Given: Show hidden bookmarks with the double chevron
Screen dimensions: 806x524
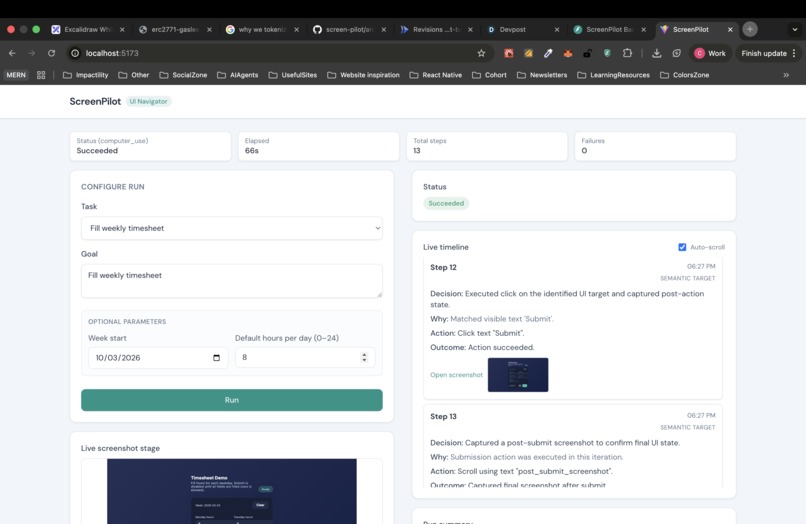Looking at the screenshot, I should click(786, 75).
